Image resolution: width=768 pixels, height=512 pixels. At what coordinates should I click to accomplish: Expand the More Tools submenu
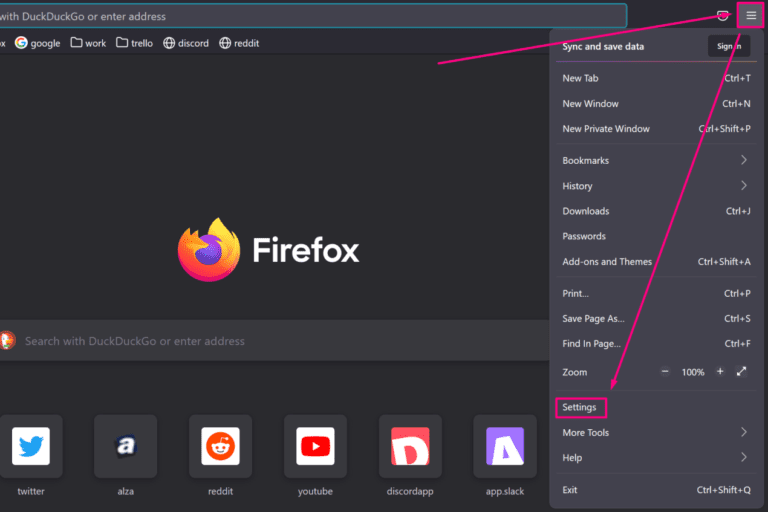(x=656, y=433)
